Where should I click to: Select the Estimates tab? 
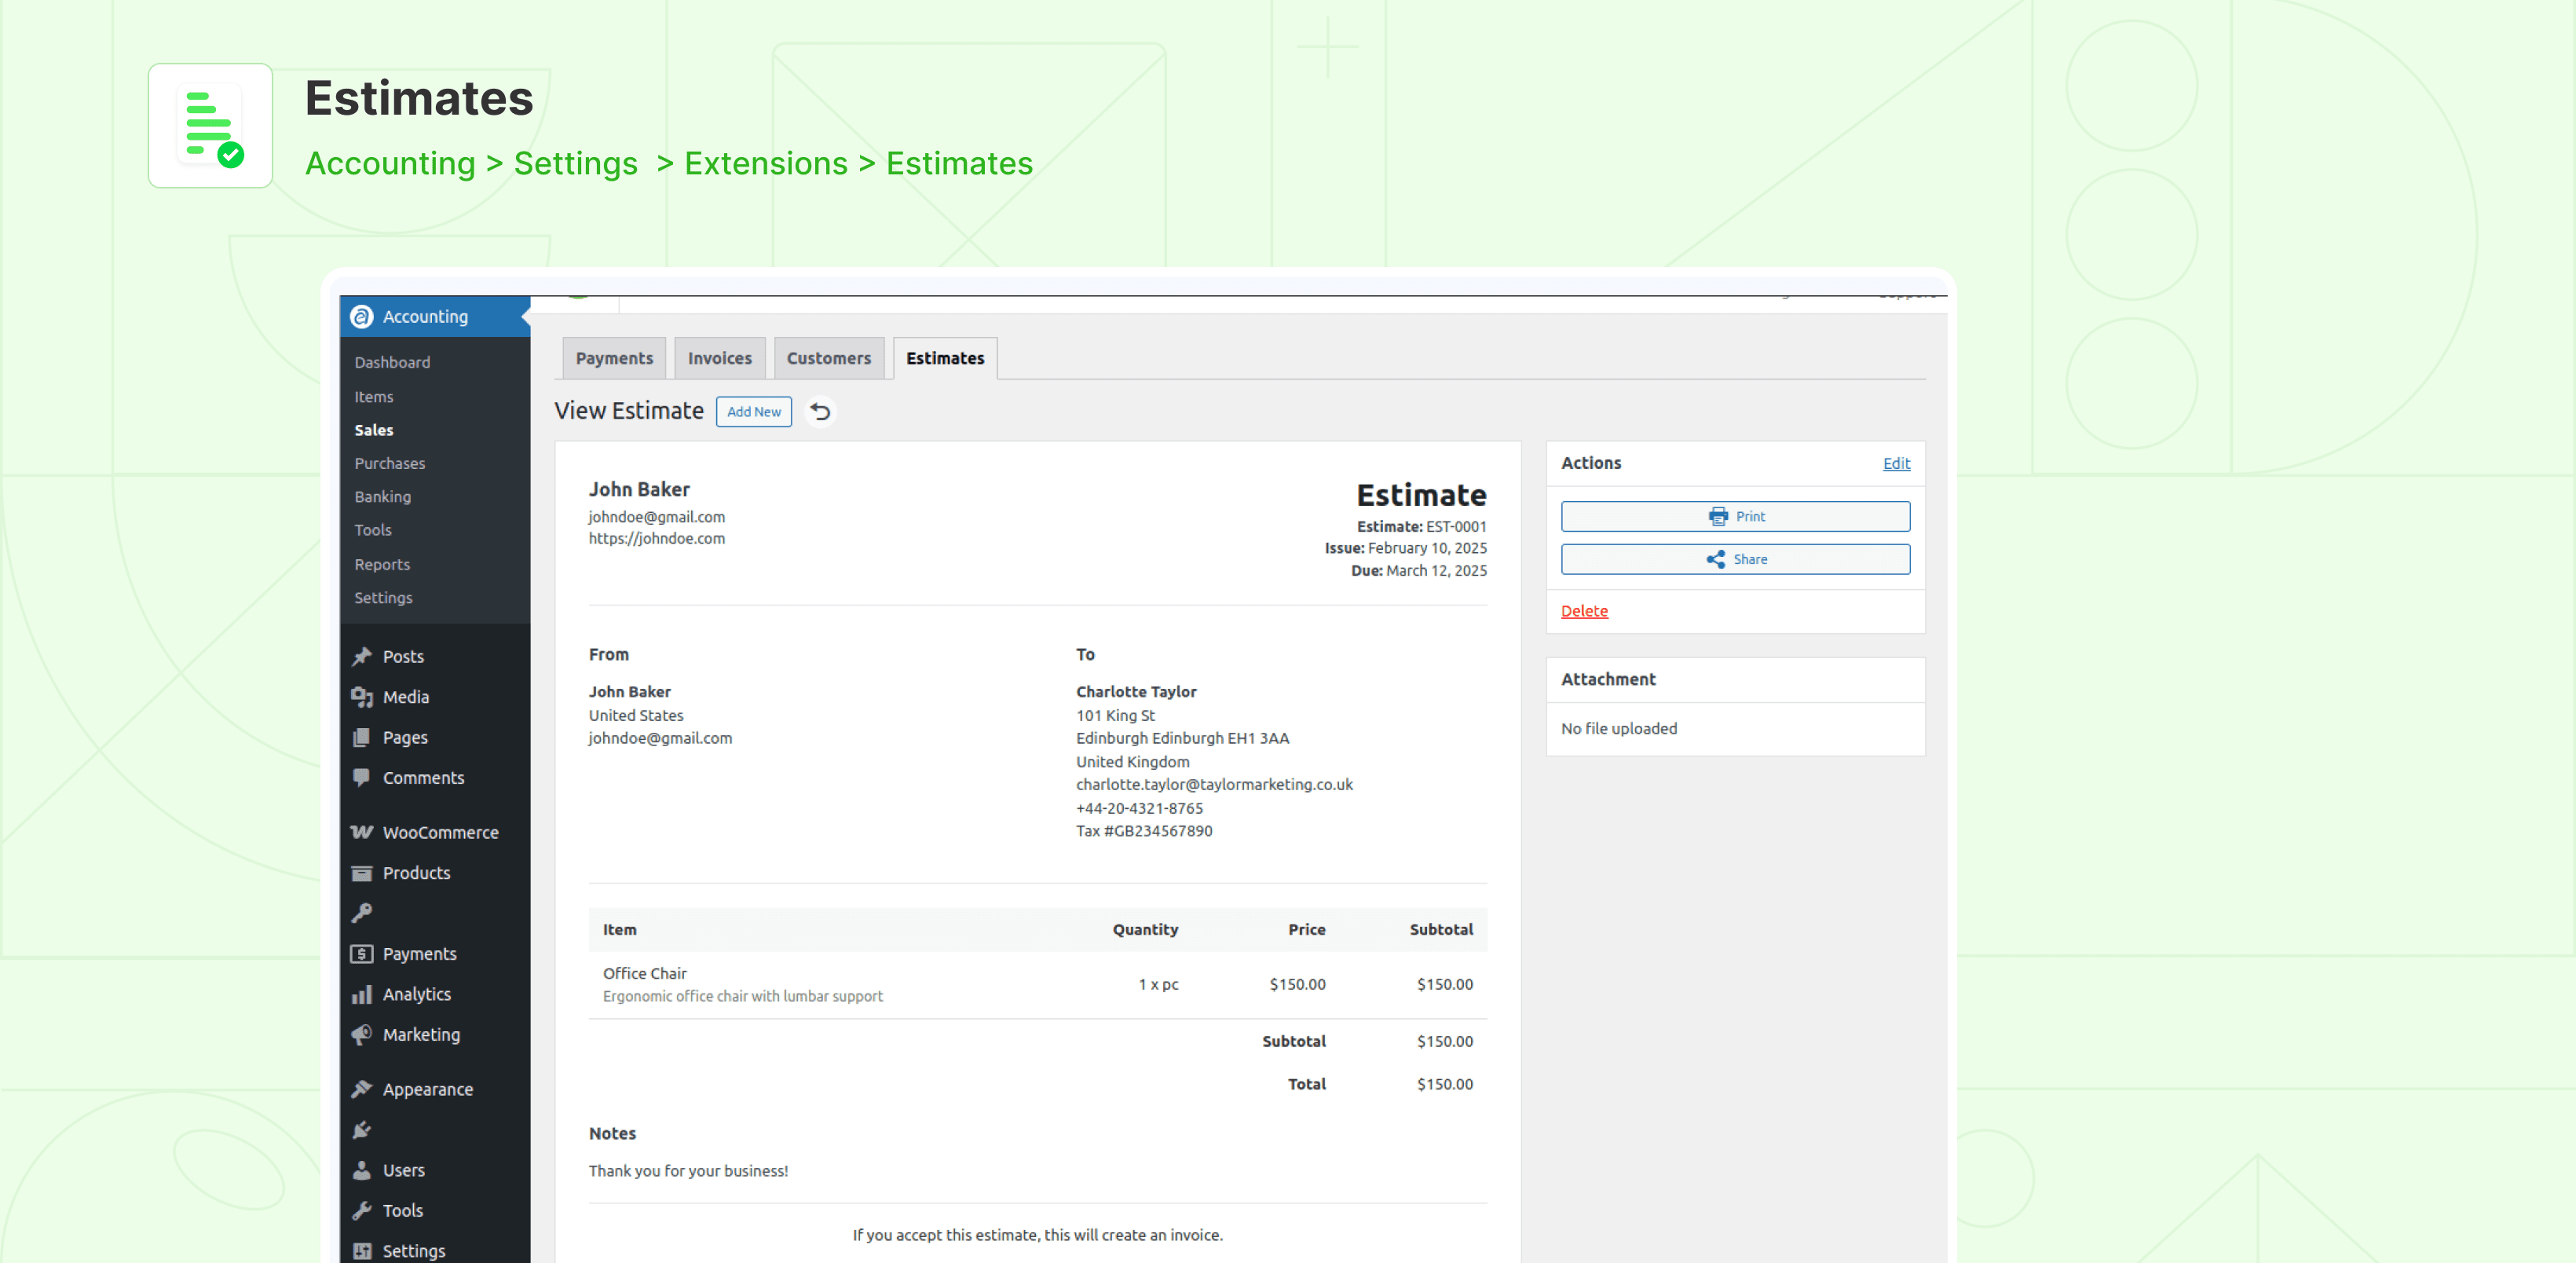click(945, 358)
